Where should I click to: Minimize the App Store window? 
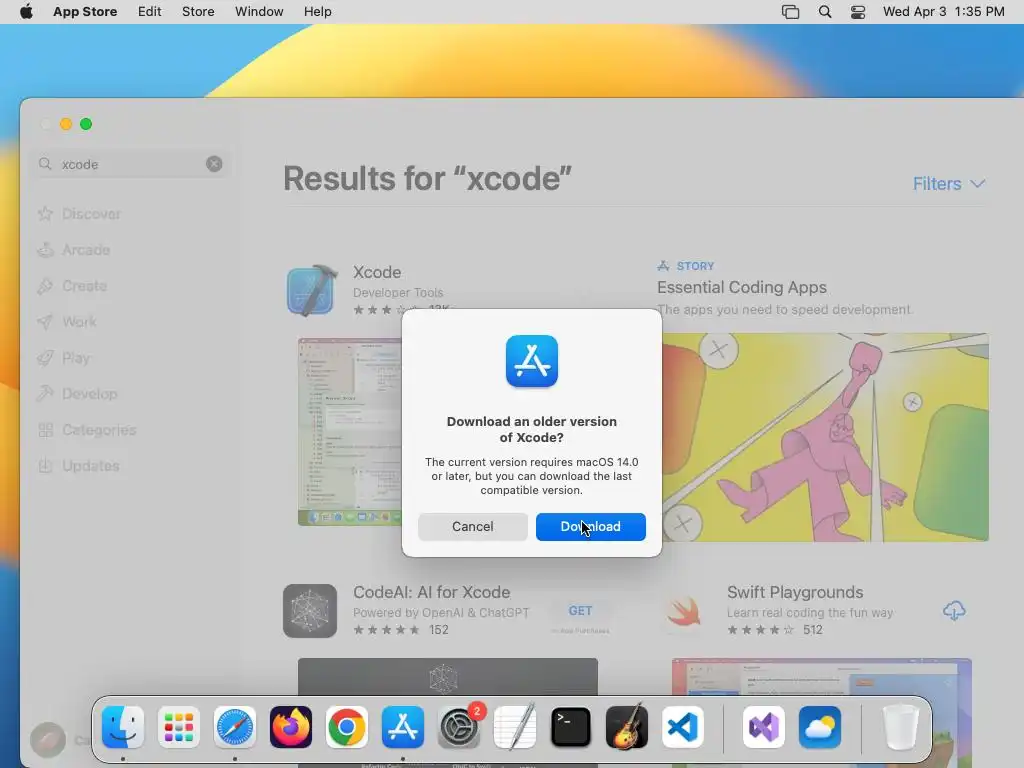coord(66,124)
